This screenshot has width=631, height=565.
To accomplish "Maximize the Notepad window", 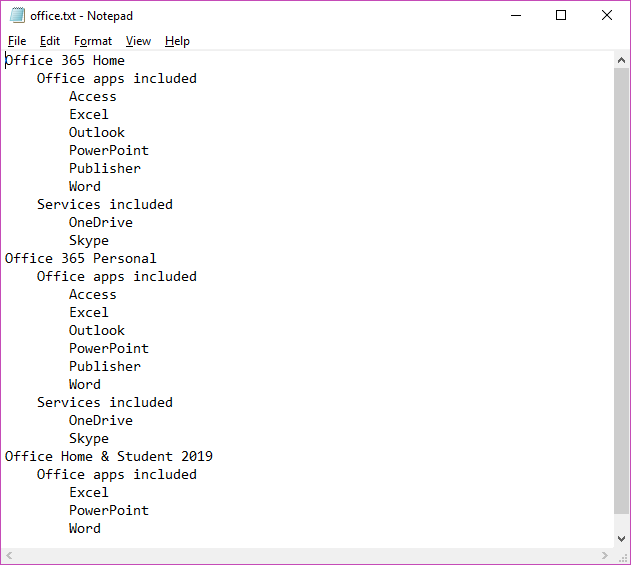I will [x=561, y=15].
